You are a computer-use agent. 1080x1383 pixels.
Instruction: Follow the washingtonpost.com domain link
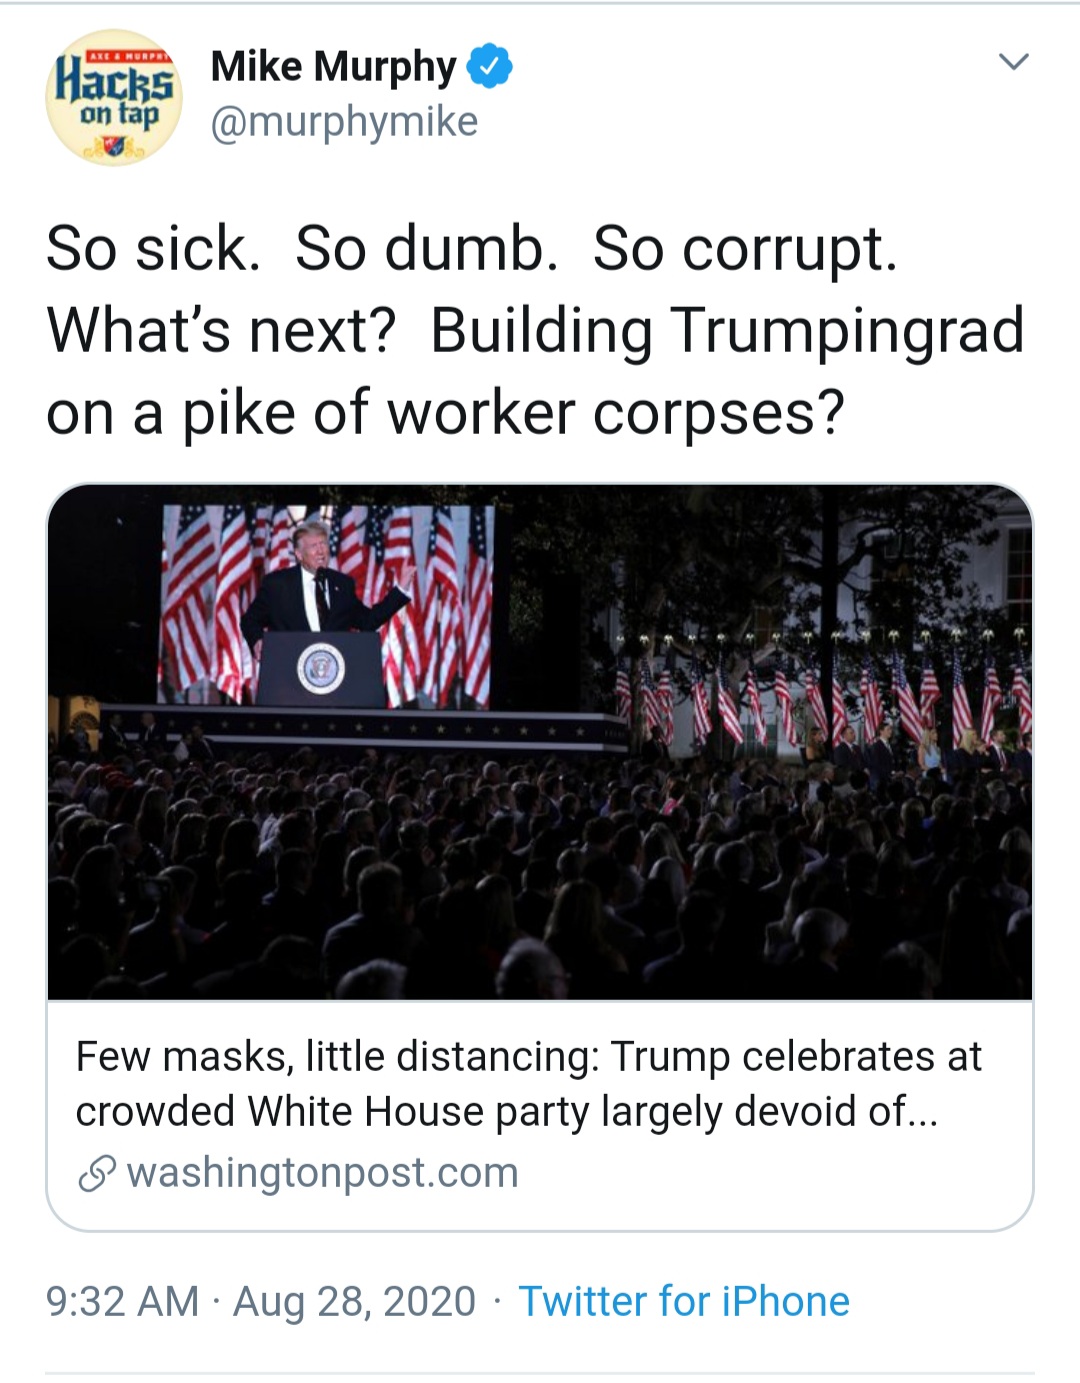click(323, 1173)
